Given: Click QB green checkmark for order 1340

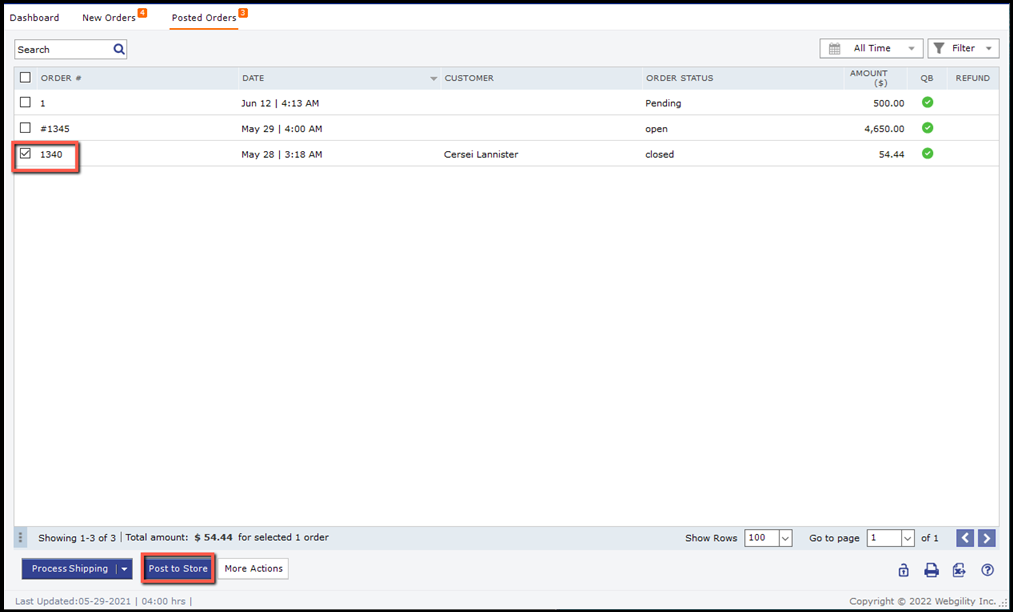Looking at the screenshot, I should [x=927, y=154].
